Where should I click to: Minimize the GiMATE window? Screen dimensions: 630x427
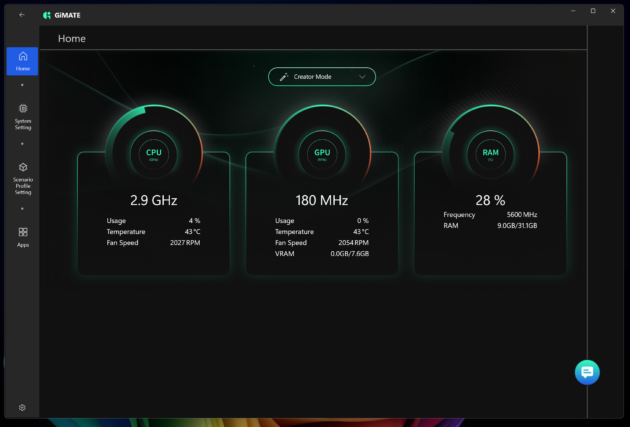(573, 11)
